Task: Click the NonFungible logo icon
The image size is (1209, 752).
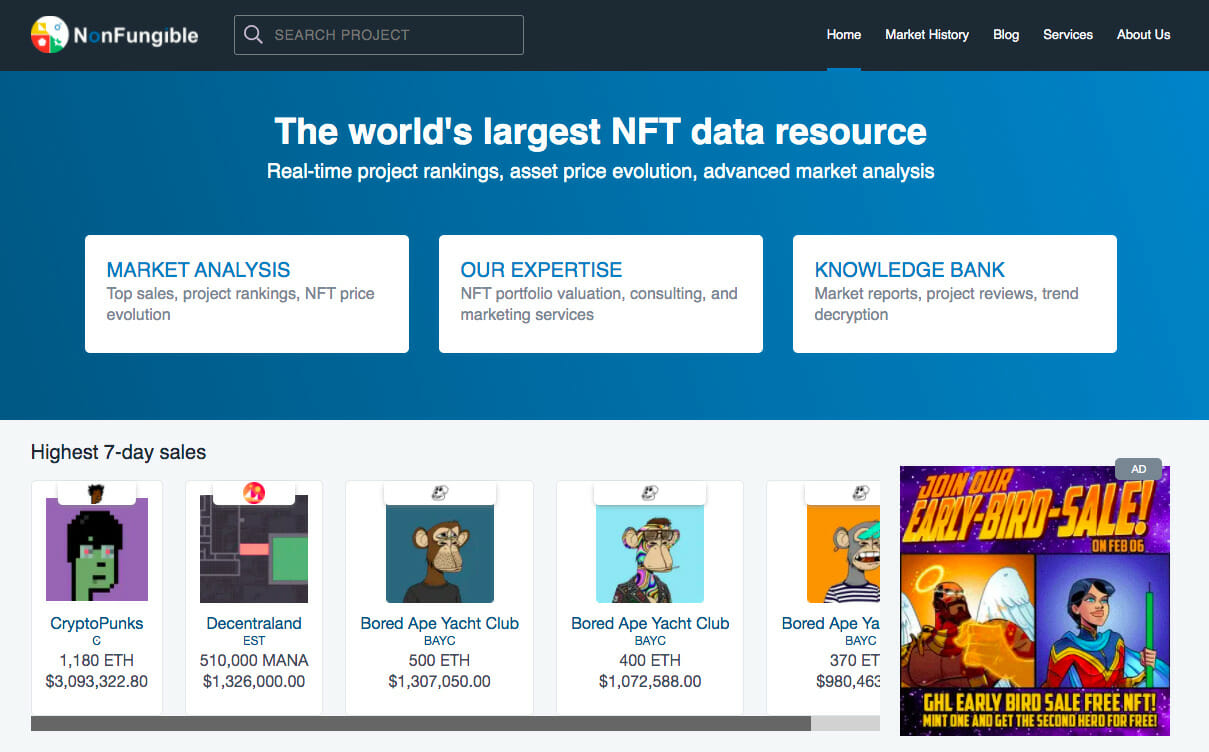Action: [x=47, y=34]
